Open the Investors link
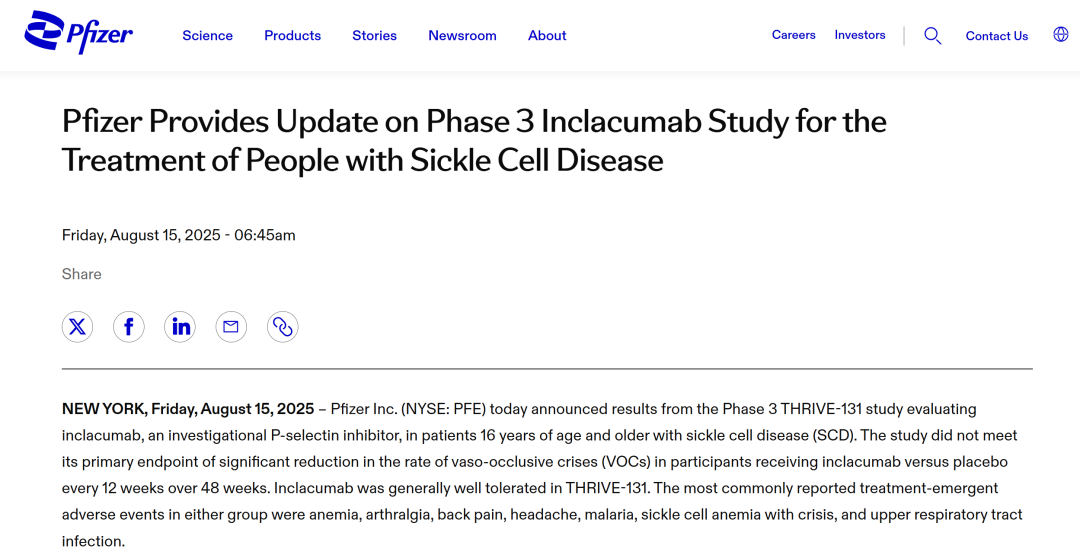Viewport: 1080px width, 555px height. 860,35
